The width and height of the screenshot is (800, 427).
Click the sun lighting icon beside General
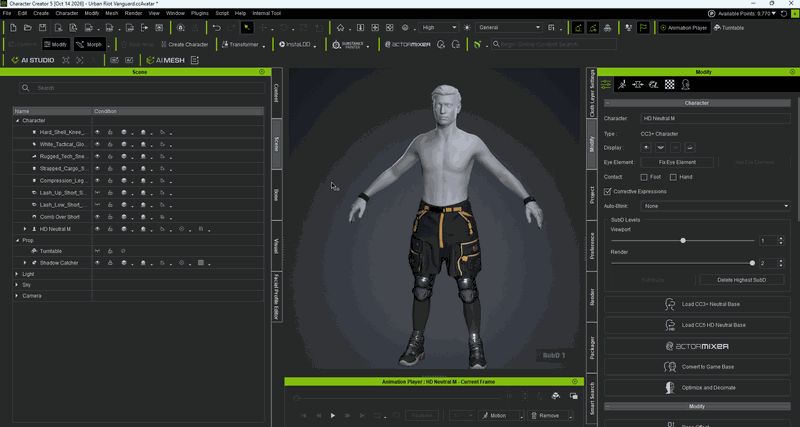tap(466, 28)
